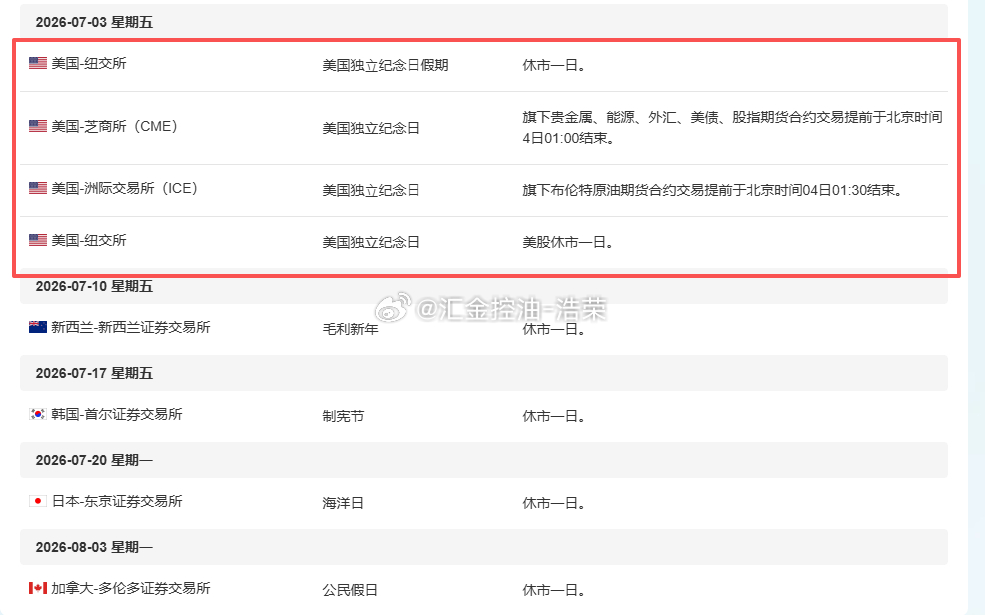Click the 毛利新年 holiday name

coord(350,329)
